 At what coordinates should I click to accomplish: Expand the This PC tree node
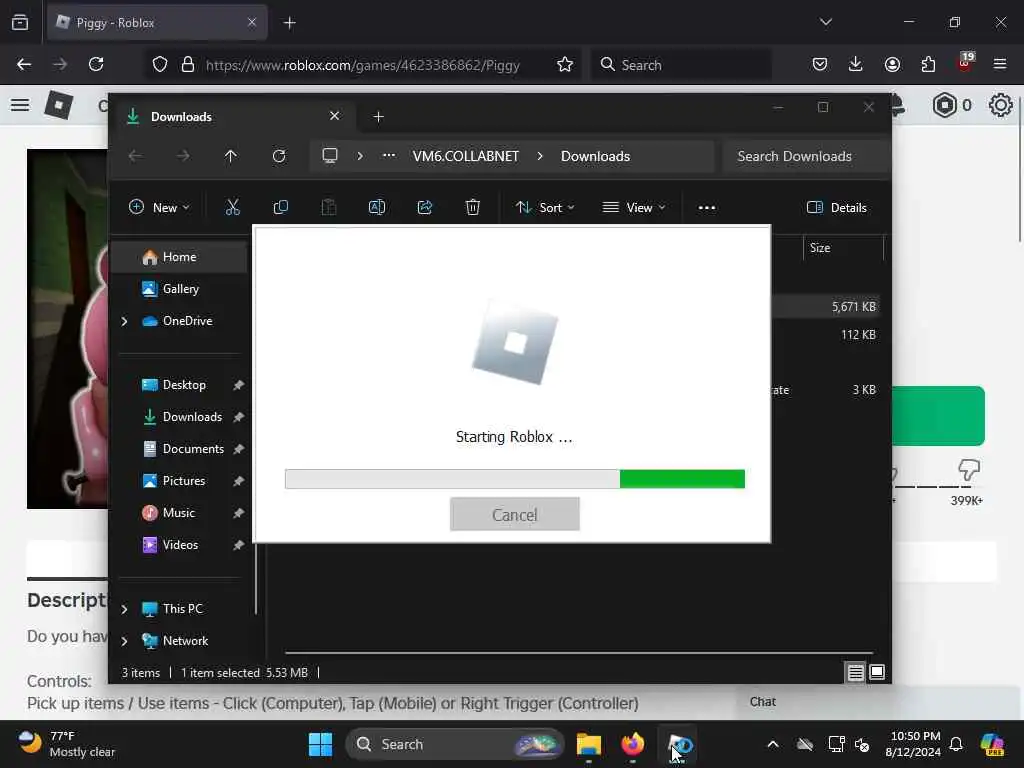[x=124, y=609]
